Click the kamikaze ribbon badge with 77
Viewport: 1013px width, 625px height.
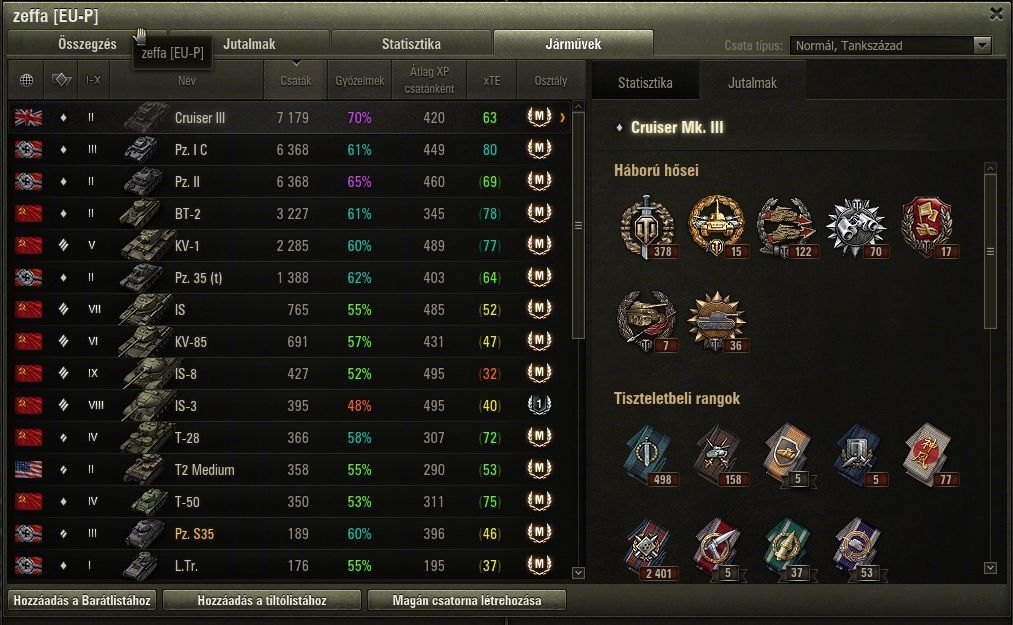[x=930, y=454]
